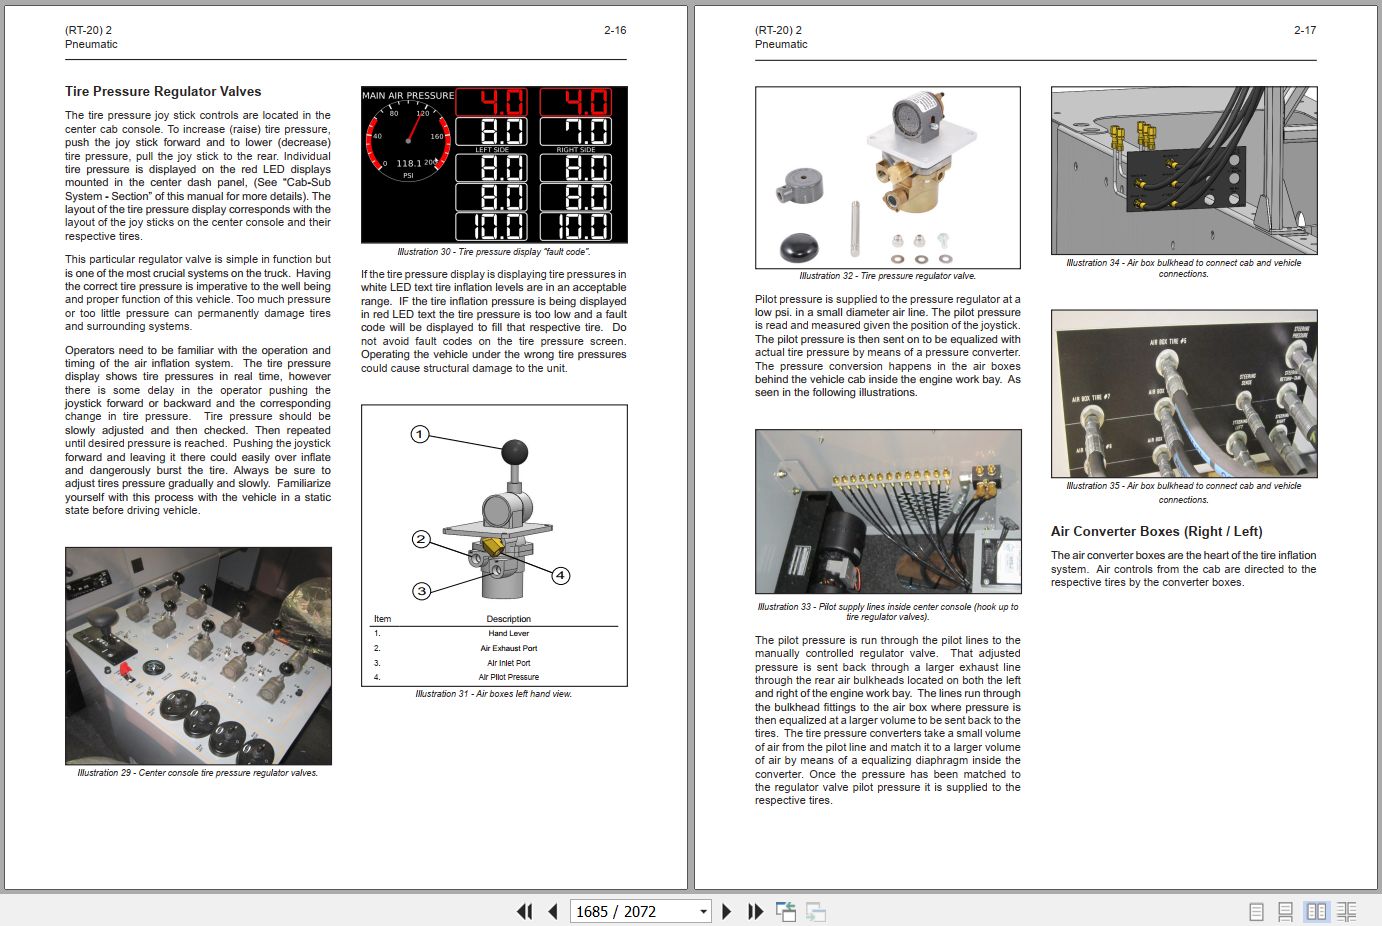
Task: Expand the page navigation combo box
Action: pos(702,911)
